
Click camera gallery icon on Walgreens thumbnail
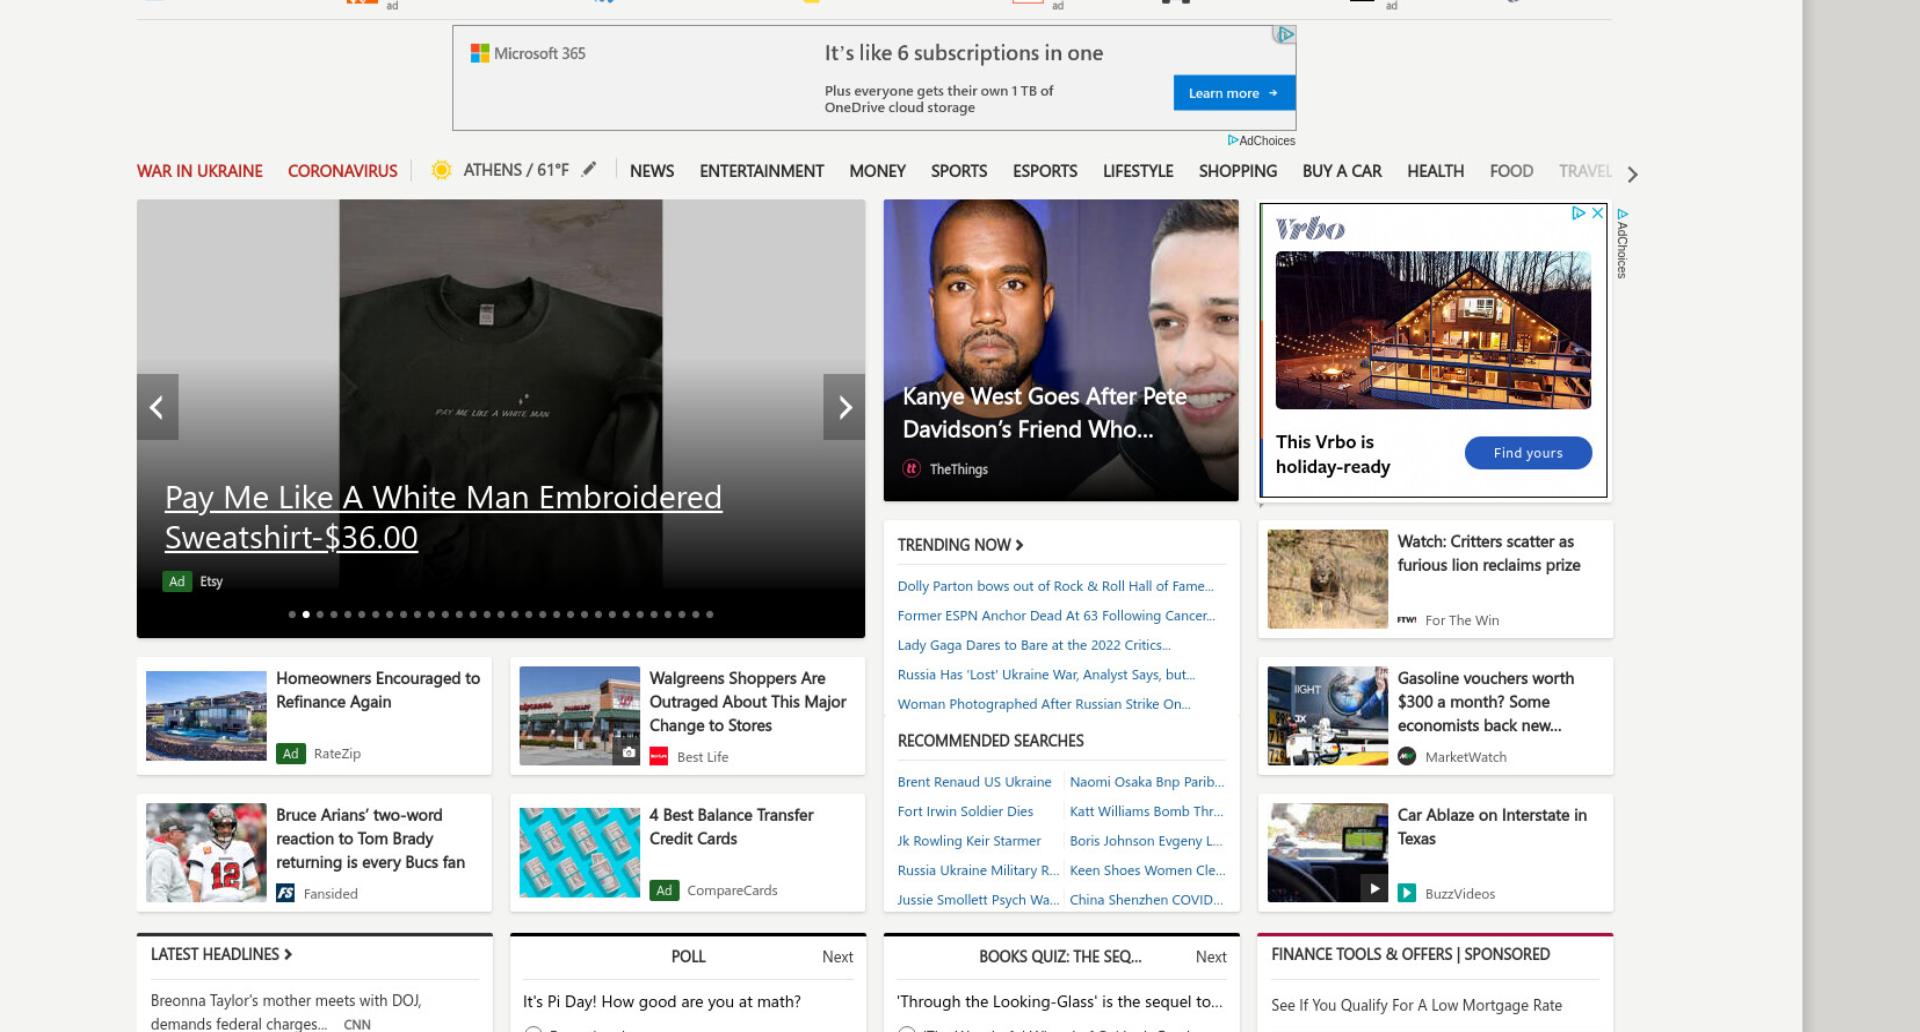coord(628,753)
